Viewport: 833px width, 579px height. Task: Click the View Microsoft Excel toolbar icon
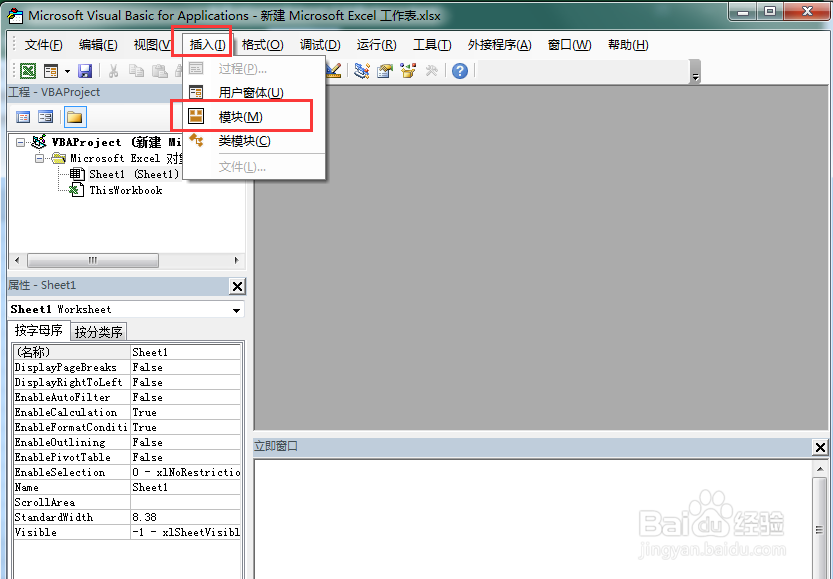[28, 71]
